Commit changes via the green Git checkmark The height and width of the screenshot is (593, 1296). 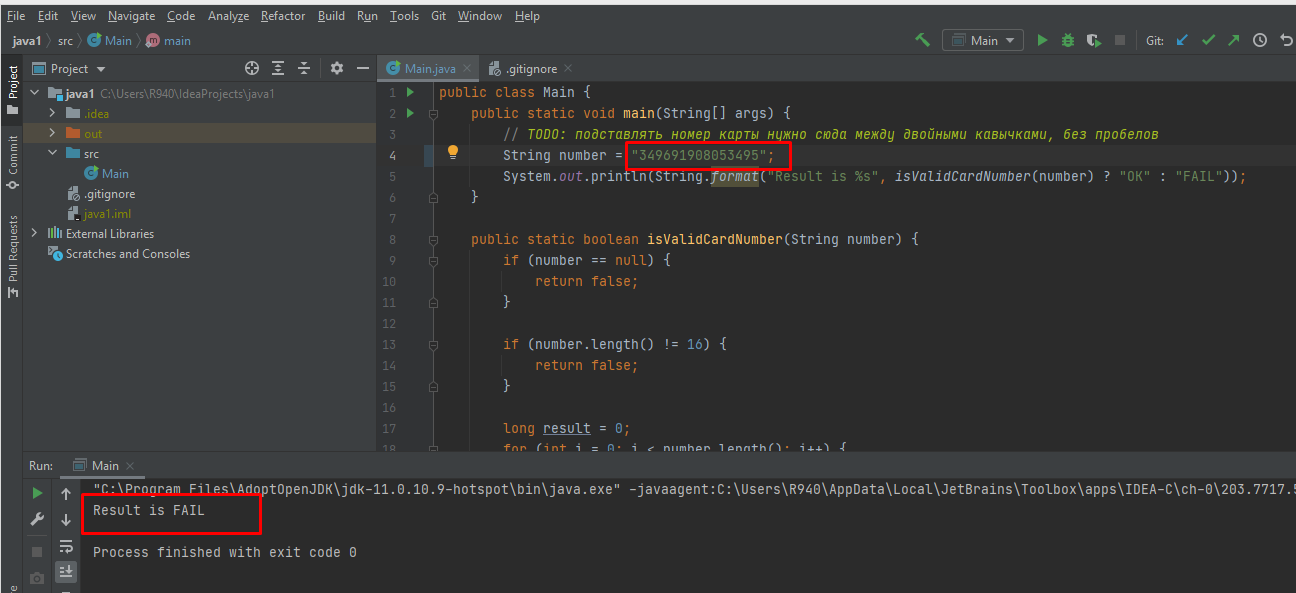point(1208,40)
